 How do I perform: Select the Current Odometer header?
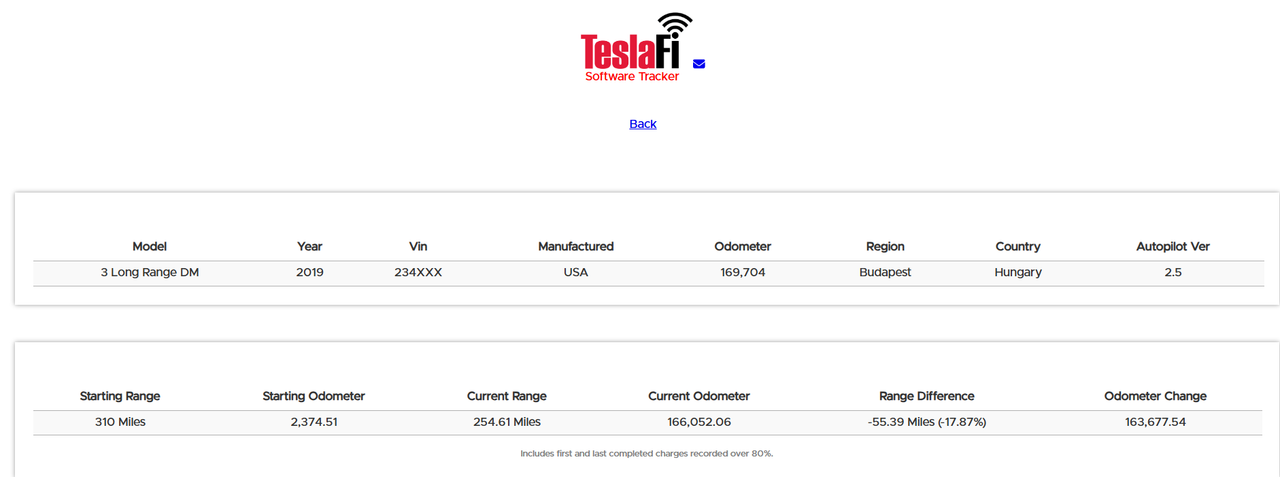pyautogui.click(x=699, y=397)
